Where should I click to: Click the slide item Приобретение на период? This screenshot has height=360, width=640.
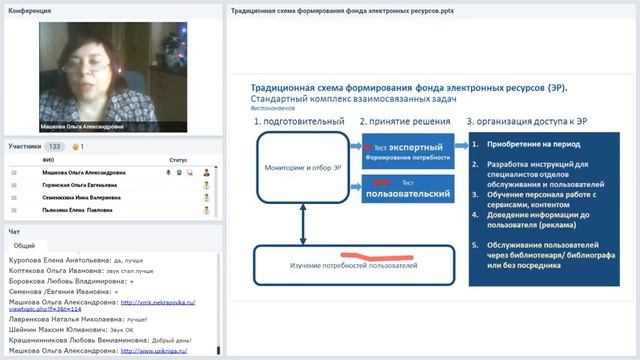(533, 144)
